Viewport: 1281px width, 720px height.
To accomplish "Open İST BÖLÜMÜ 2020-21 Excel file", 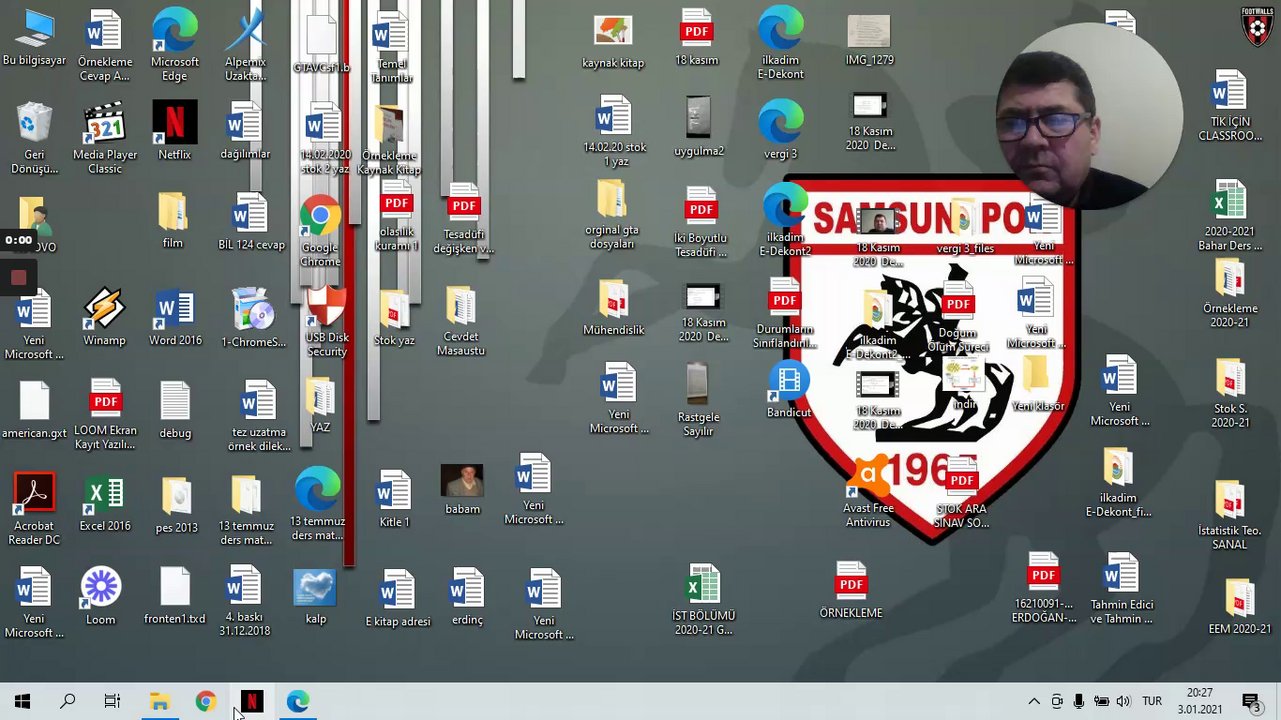I will point(703,600).
